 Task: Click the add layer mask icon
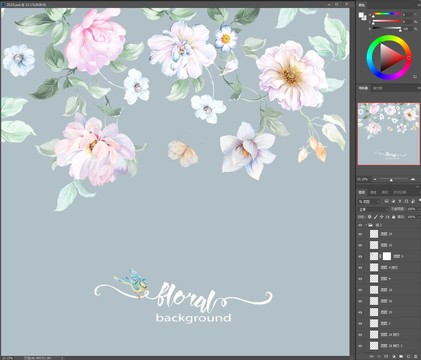[386, 356]
